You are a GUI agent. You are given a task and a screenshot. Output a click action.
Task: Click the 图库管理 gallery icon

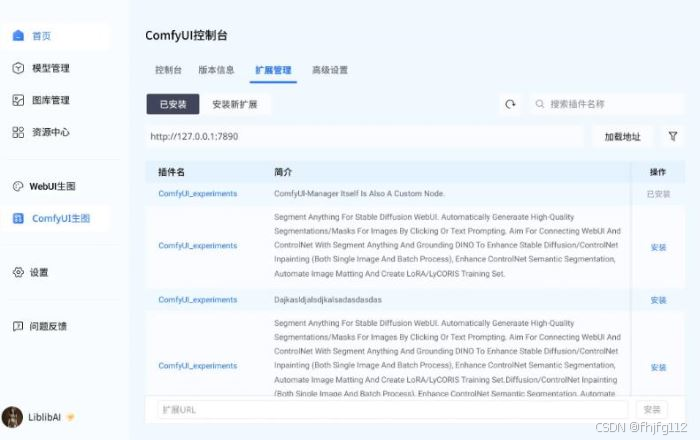(18, 100)
